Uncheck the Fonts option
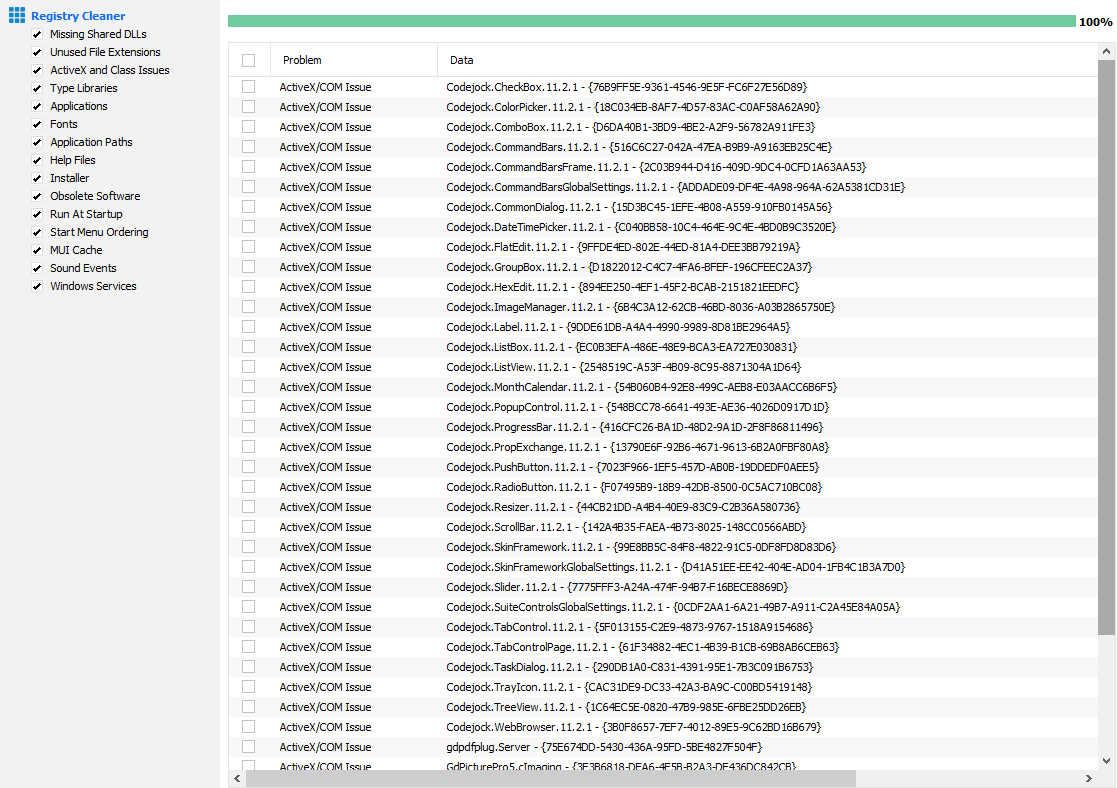 tap(37, 124)
